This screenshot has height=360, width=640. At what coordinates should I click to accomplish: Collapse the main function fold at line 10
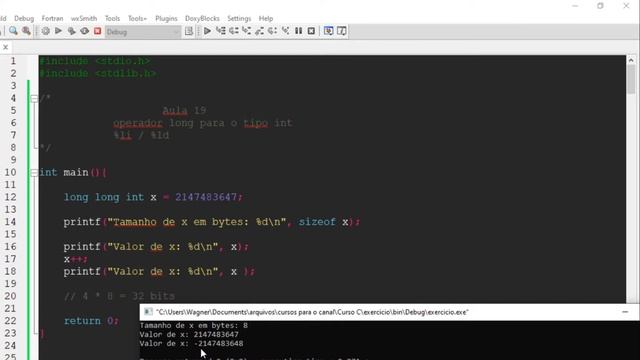pos(34,173)
